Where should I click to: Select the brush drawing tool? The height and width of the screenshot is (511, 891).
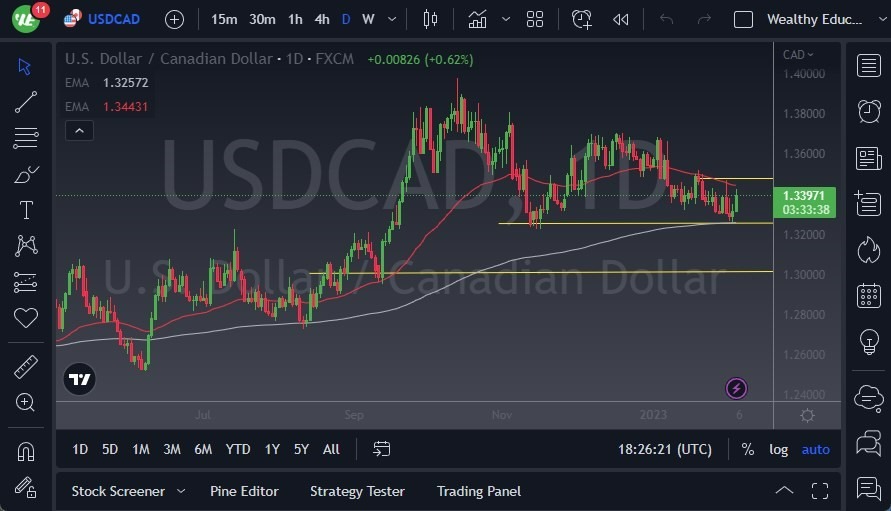pyautogui.click(x=26, y=174)
